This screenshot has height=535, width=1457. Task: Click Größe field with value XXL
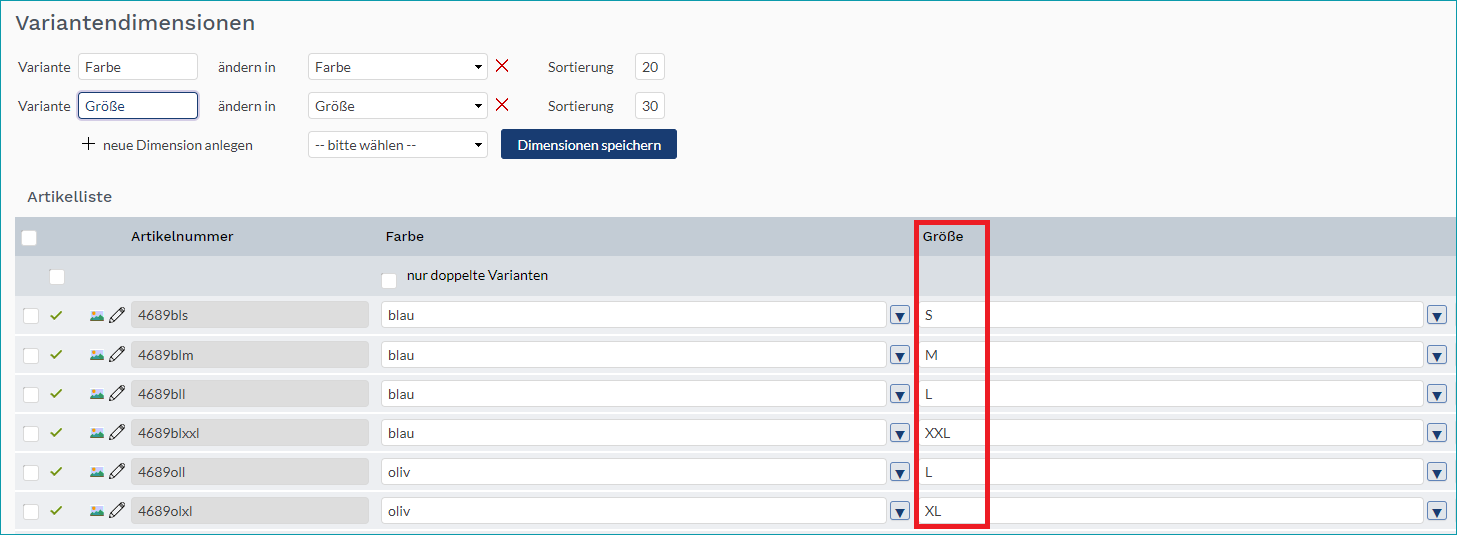point(1171,433)
